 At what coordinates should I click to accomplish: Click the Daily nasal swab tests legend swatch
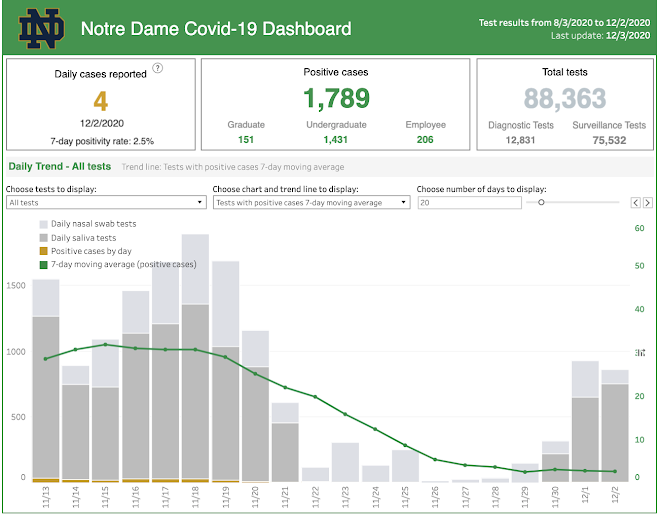[43, 224]
